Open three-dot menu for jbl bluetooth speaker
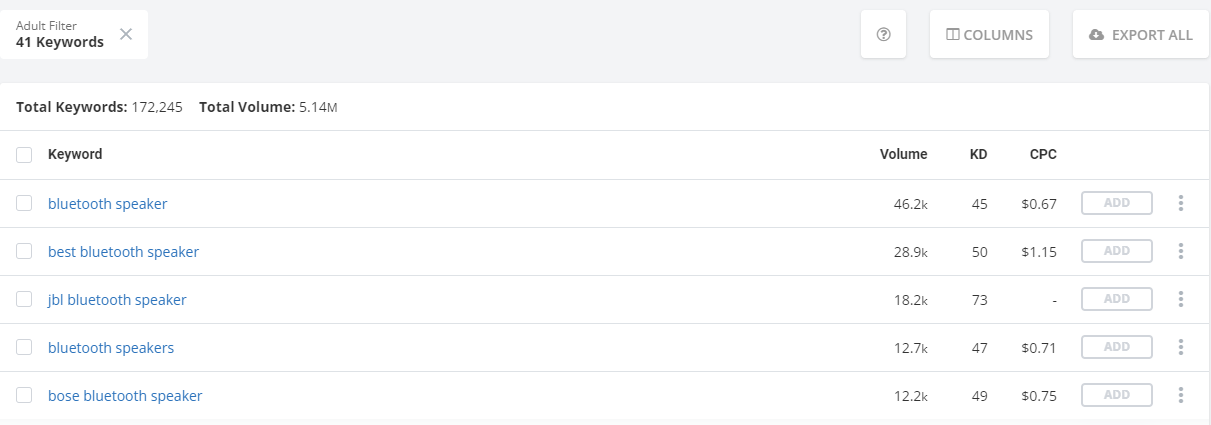This screenshot has height=425, width=1211. click(x=1181, y=299)
